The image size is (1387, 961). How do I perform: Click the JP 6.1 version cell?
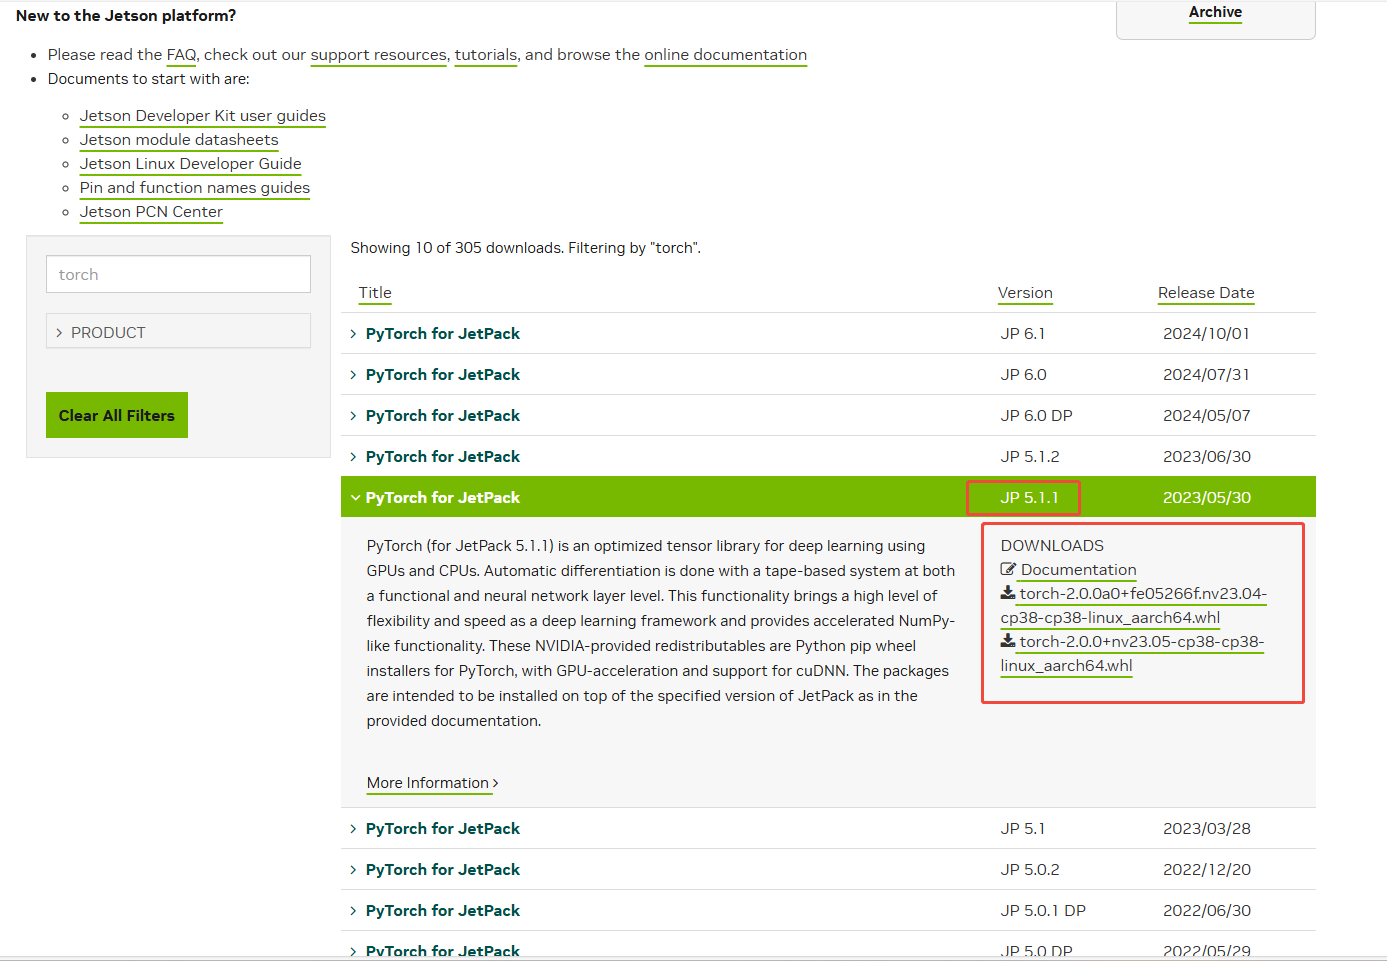(x=1023, y=333)
